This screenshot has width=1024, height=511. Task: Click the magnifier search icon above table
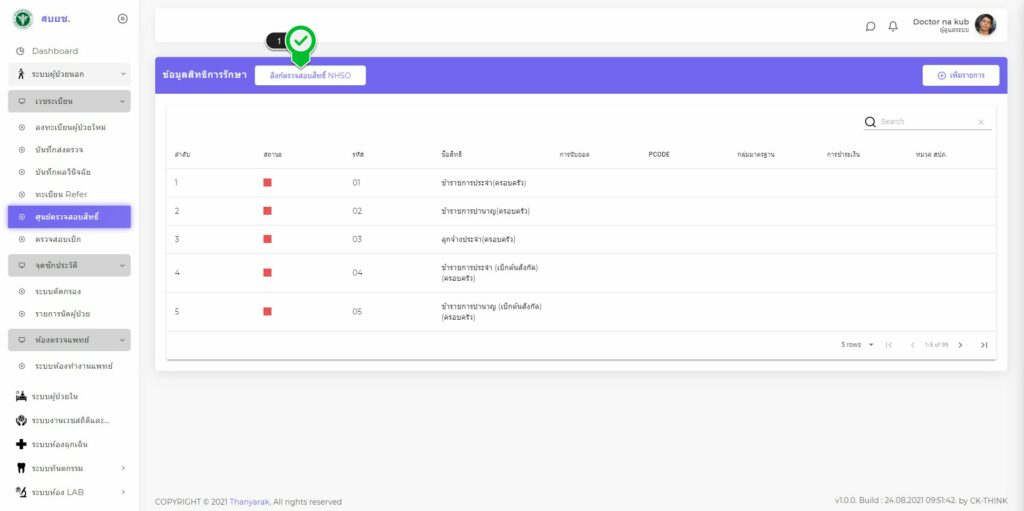[870, 122]
